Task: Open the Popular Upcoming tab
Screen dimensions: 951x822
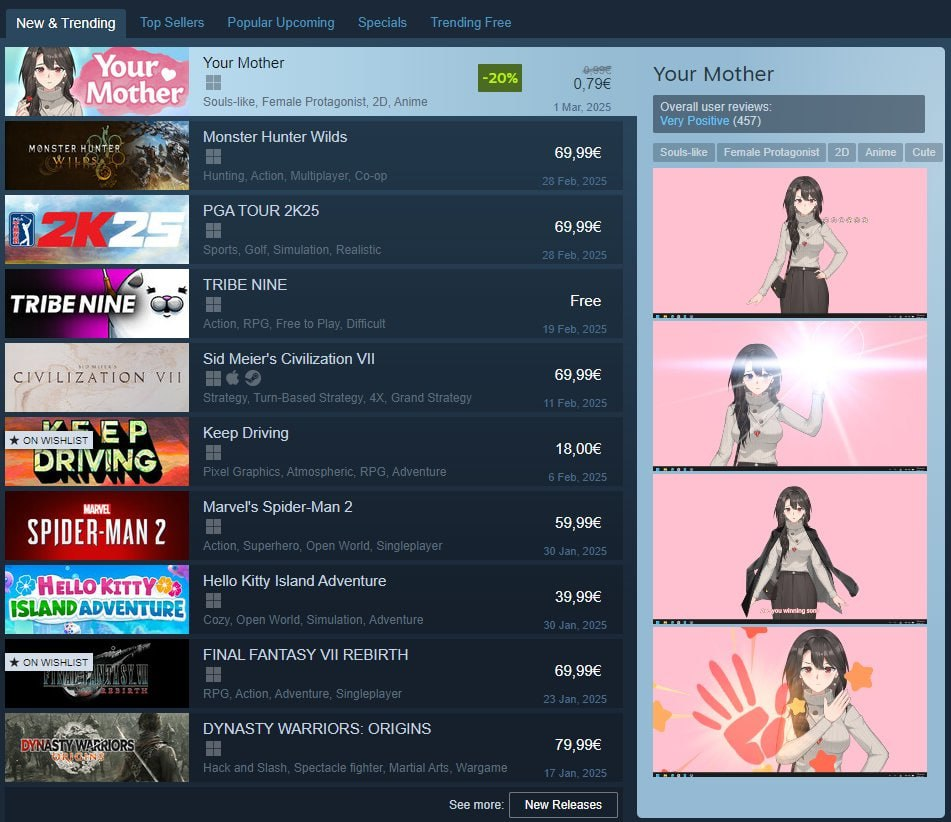Action: point(281,22)
